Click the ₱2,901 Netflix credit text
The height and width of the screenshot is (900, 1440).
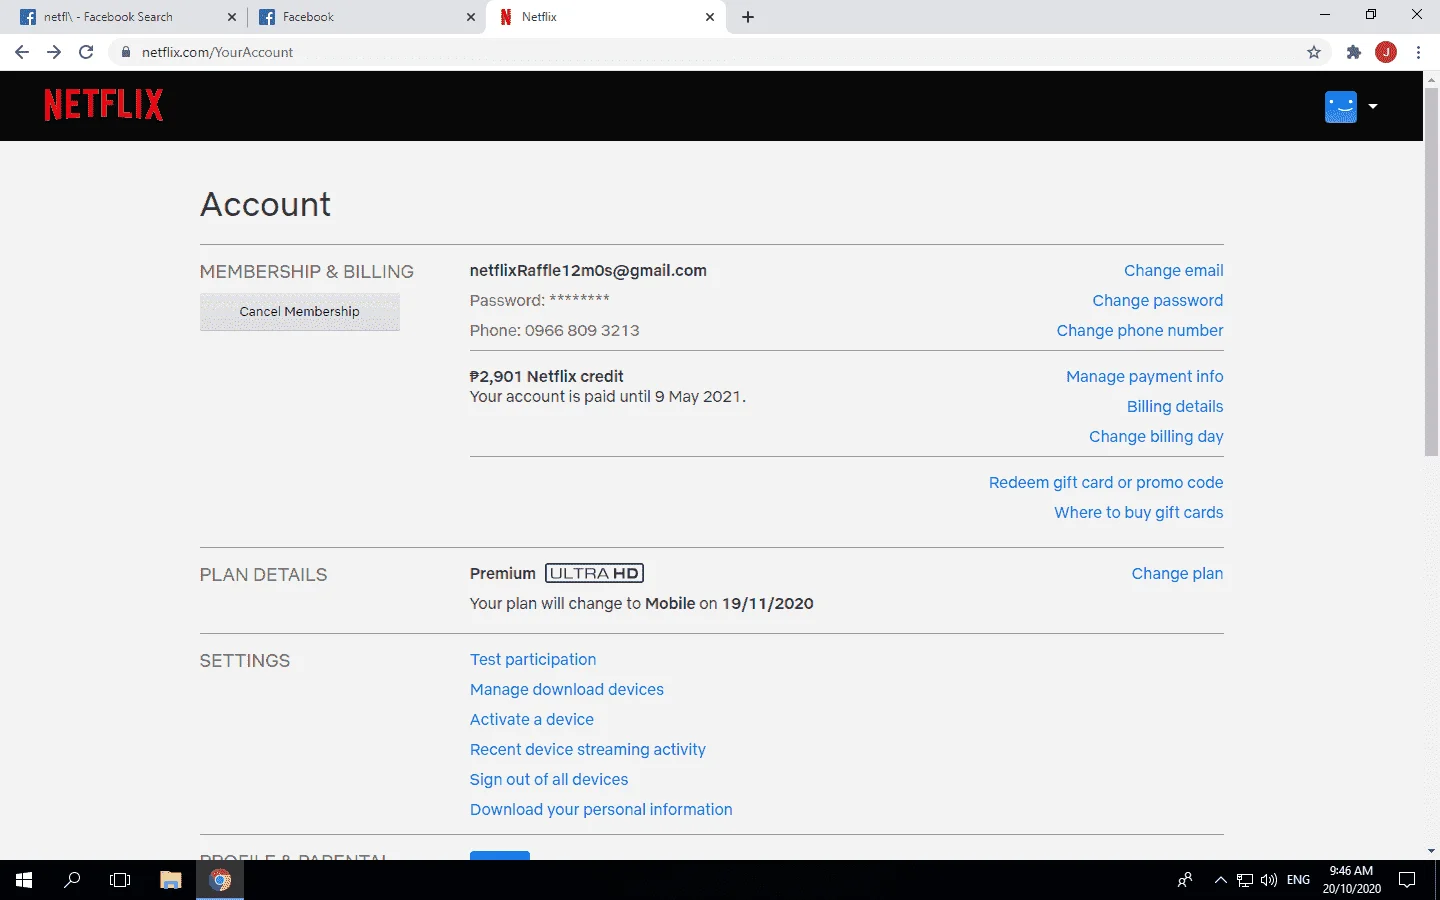click(547, 376)
